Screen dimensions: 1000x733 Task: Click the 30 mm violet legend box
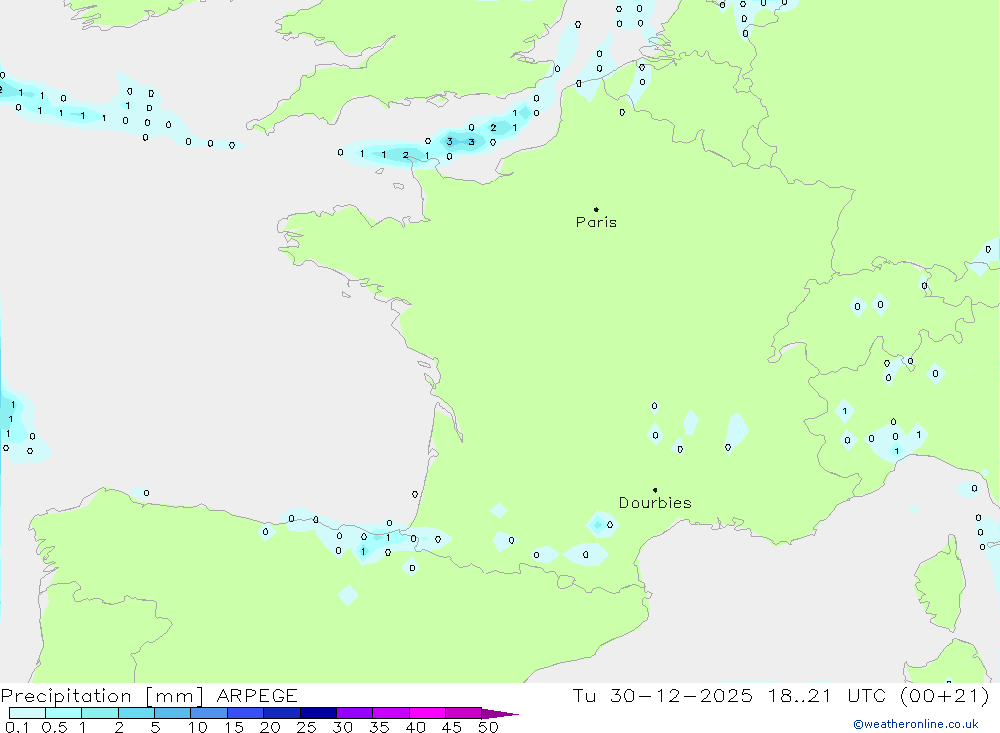(355, 713)
